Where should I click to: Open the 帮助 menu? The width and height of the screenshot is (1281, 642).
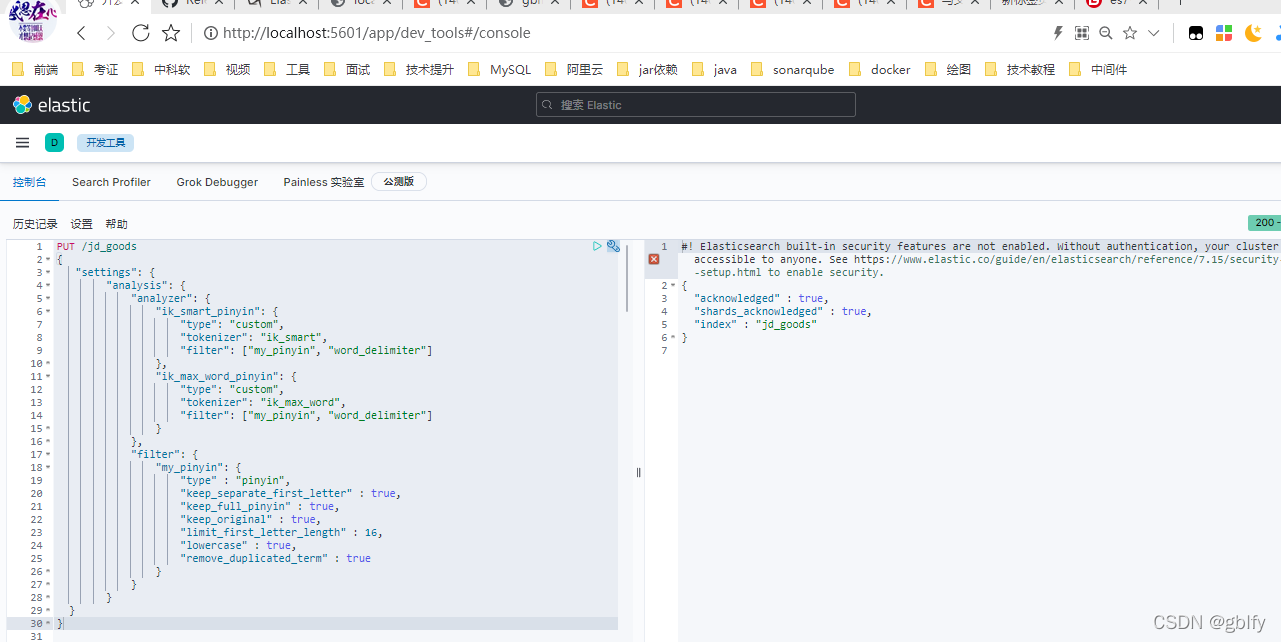(x=116, y=224)
